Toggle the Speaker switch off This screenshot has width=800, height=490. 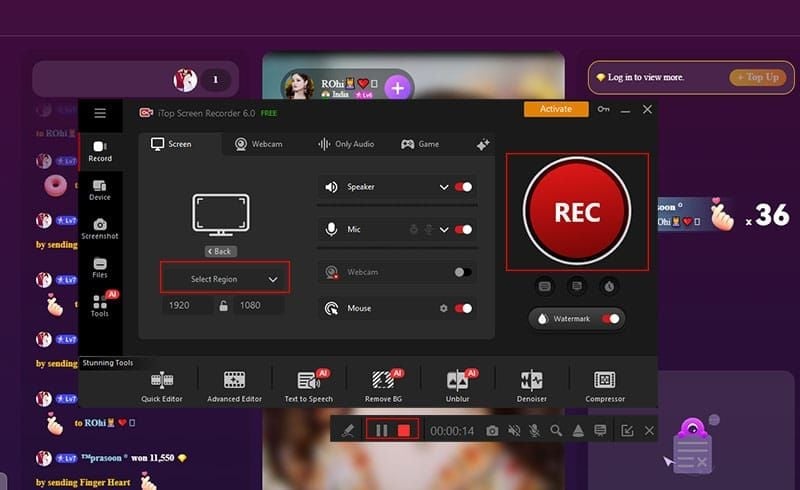coord(463,187)
